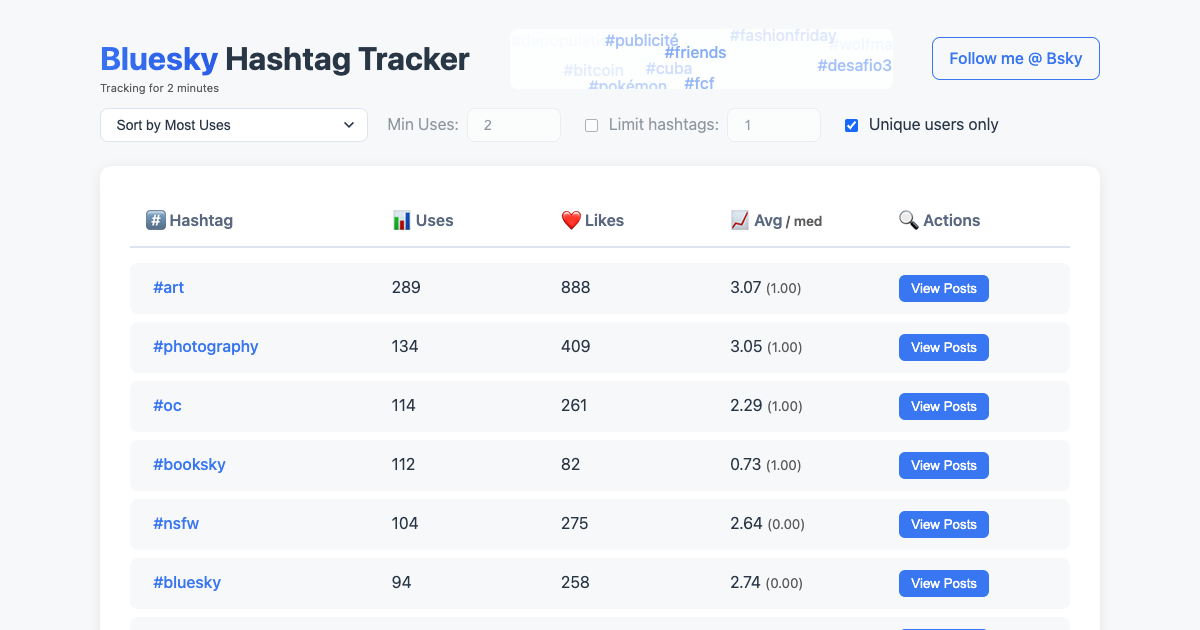Click the hashtag icon in the Hashtag column header

[x=154, y=220]
